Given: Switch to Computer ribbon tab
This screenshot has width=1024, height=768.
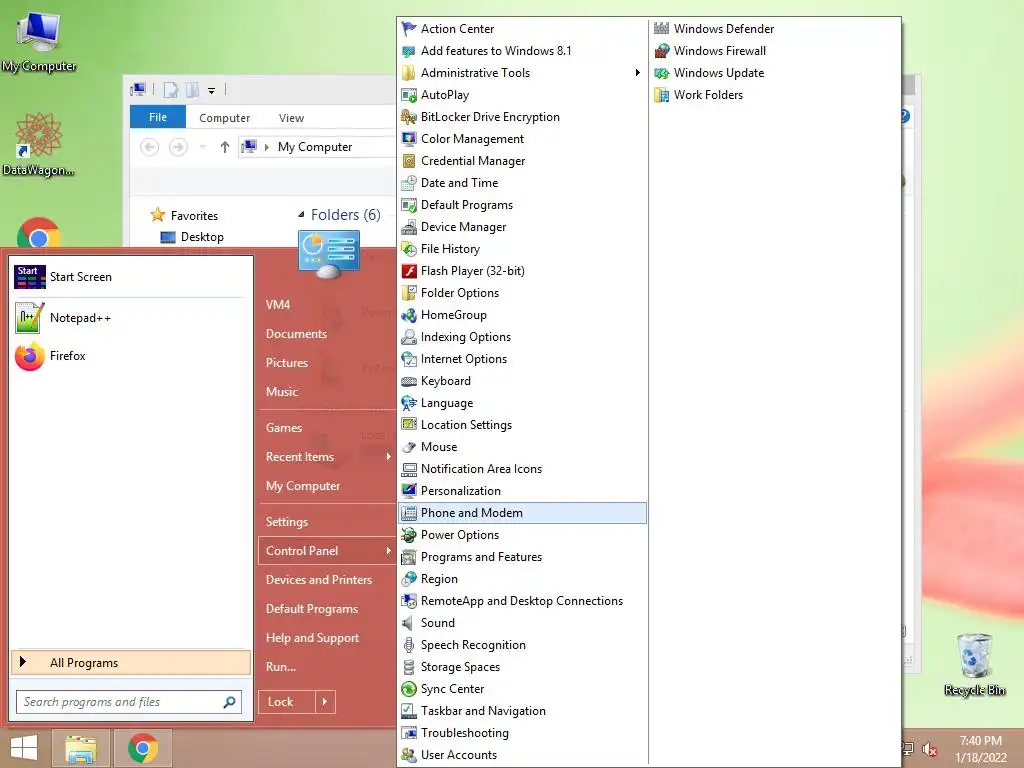Looking at the screenshot, I should pos(225,118).
